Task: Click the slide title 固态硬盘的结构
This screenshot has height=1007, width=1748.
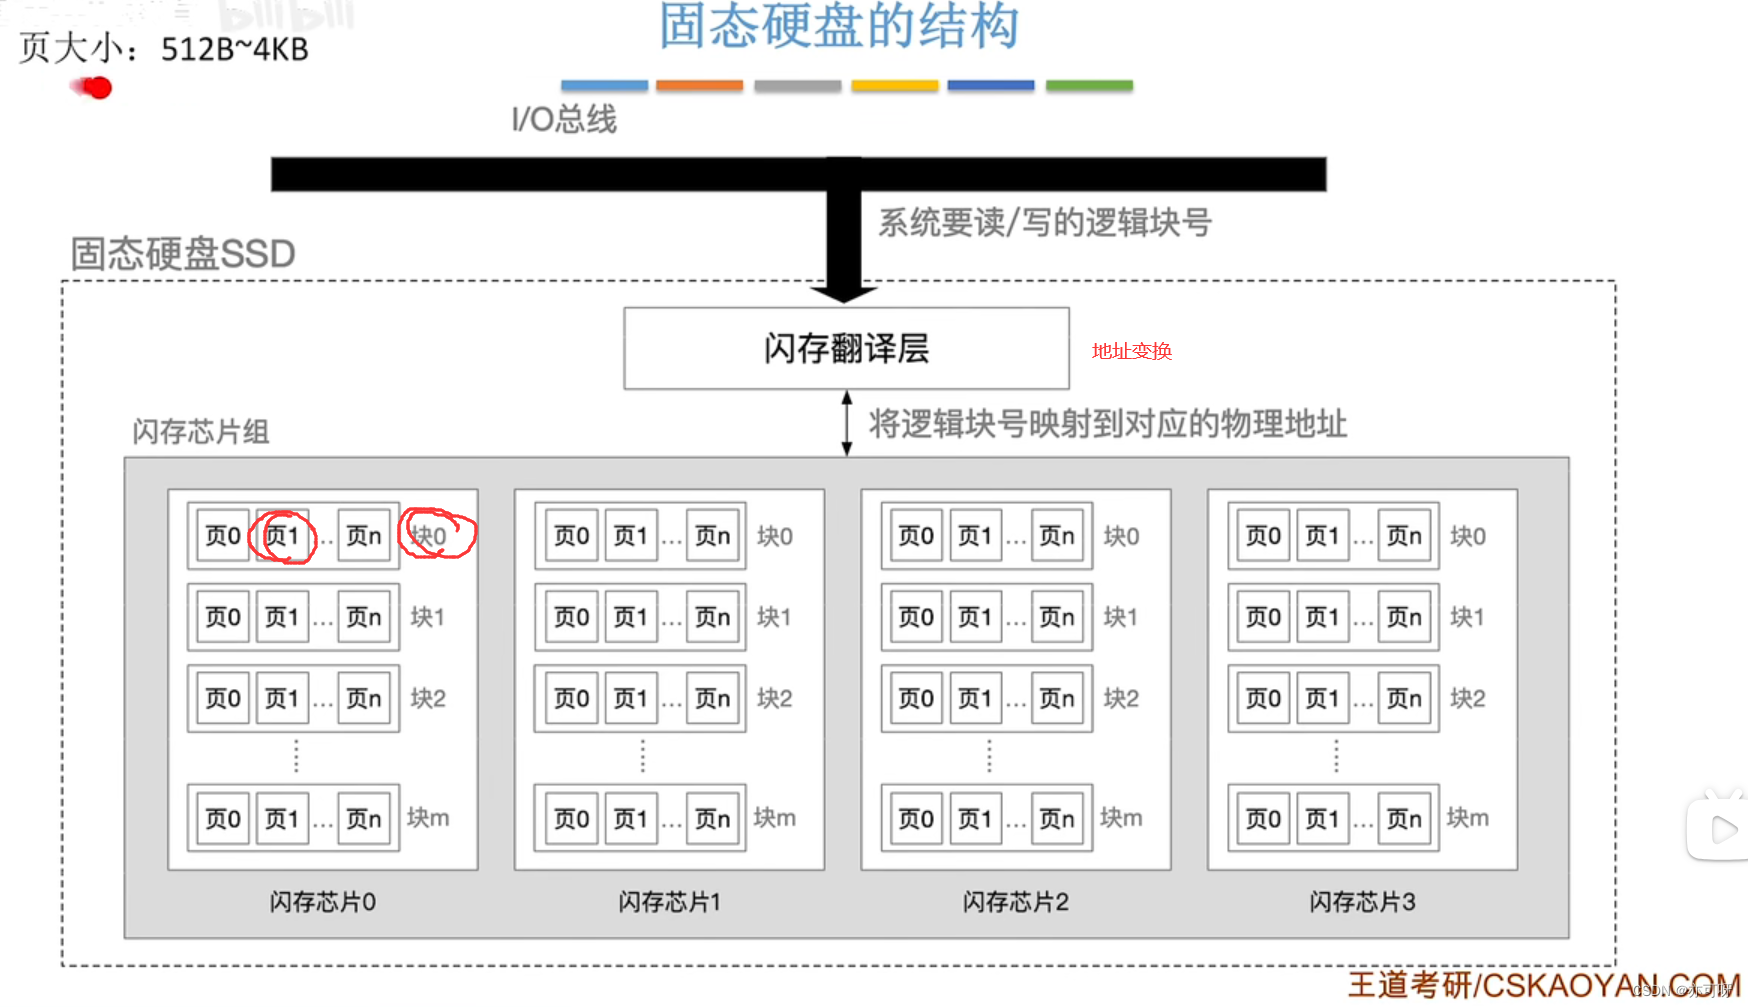Action: [x=839, y=26]
